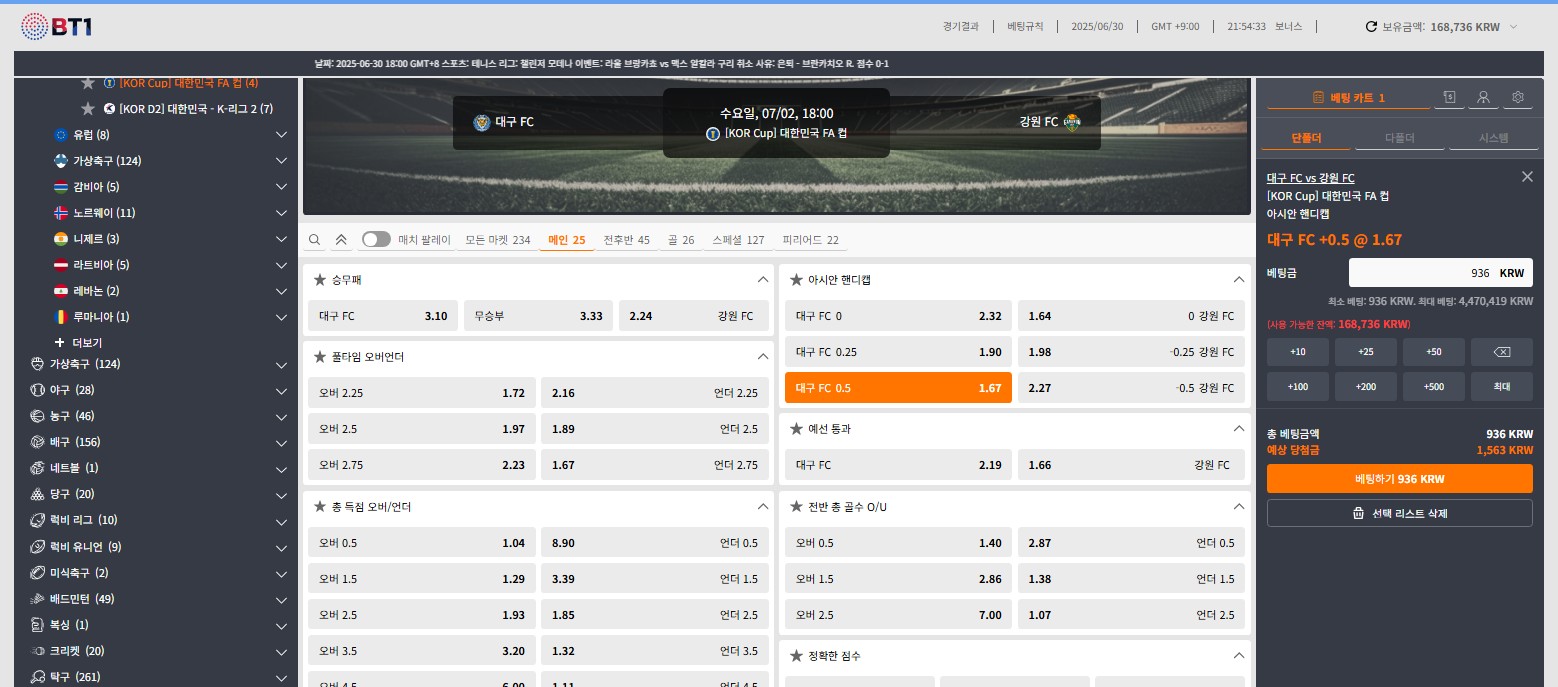
Task: Open the user account icon in bet panel
Action: (x=1483, y=97)
